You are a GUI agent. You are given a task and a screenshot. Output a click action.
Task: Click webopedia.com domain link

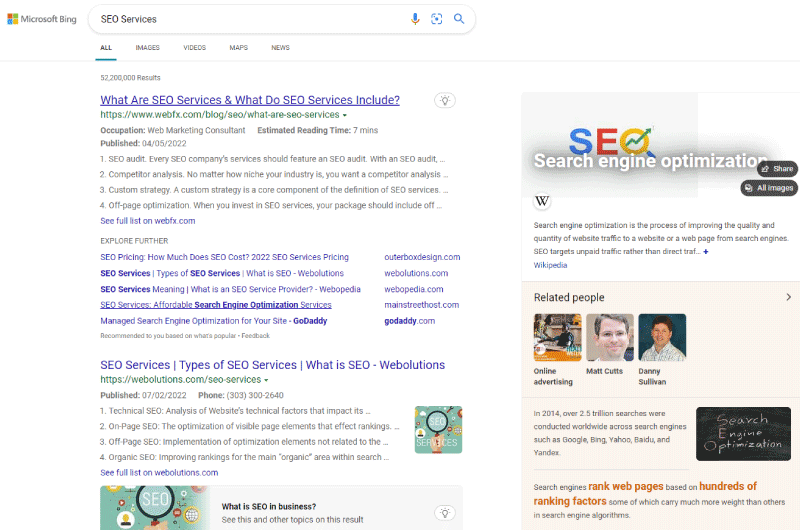414,289
